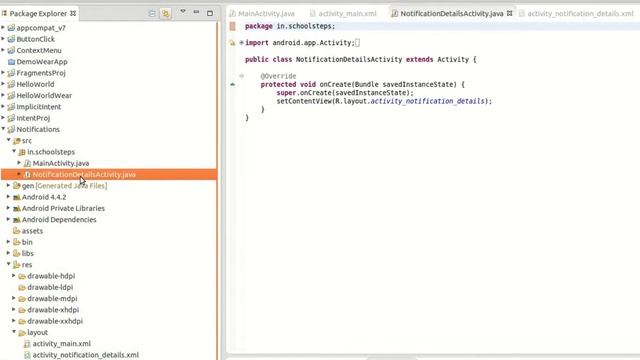Viewport: 640px width, 360px height.
Task: Expand drawable-xhdpi folder
Action: click(14, 310)
